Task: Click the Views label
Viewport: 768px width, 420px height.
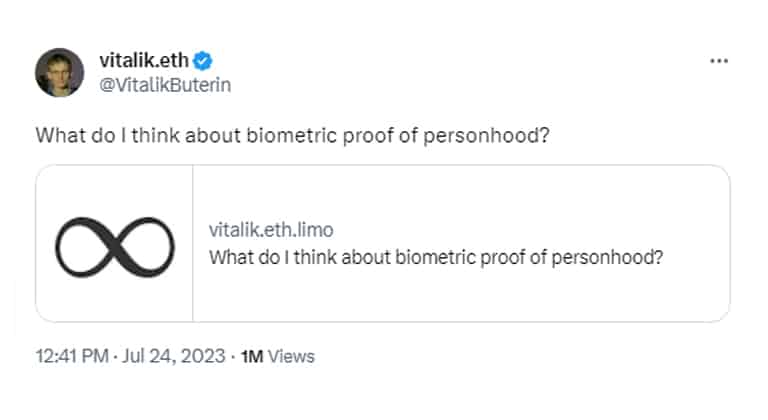Action: pyautogui.click(x=291, y=357)
